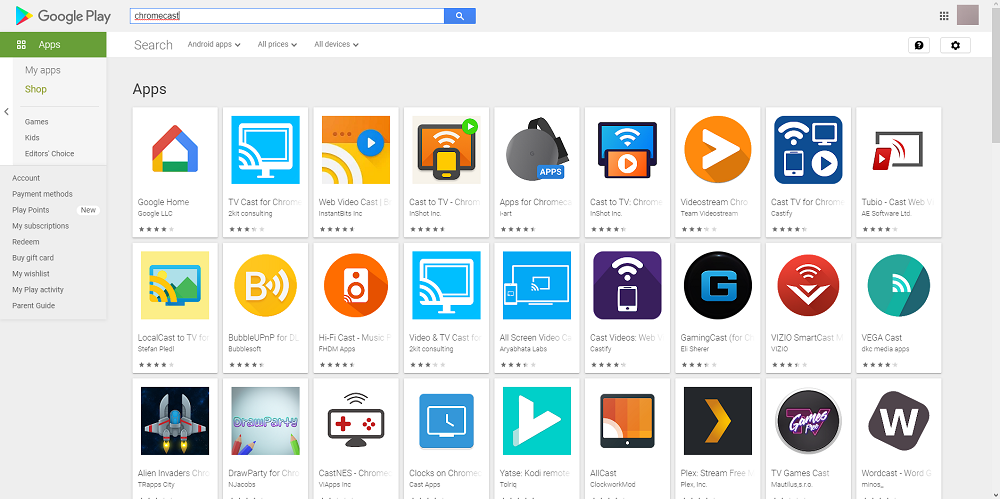Expand the All devices filter dropdown

tap(336, 45)
